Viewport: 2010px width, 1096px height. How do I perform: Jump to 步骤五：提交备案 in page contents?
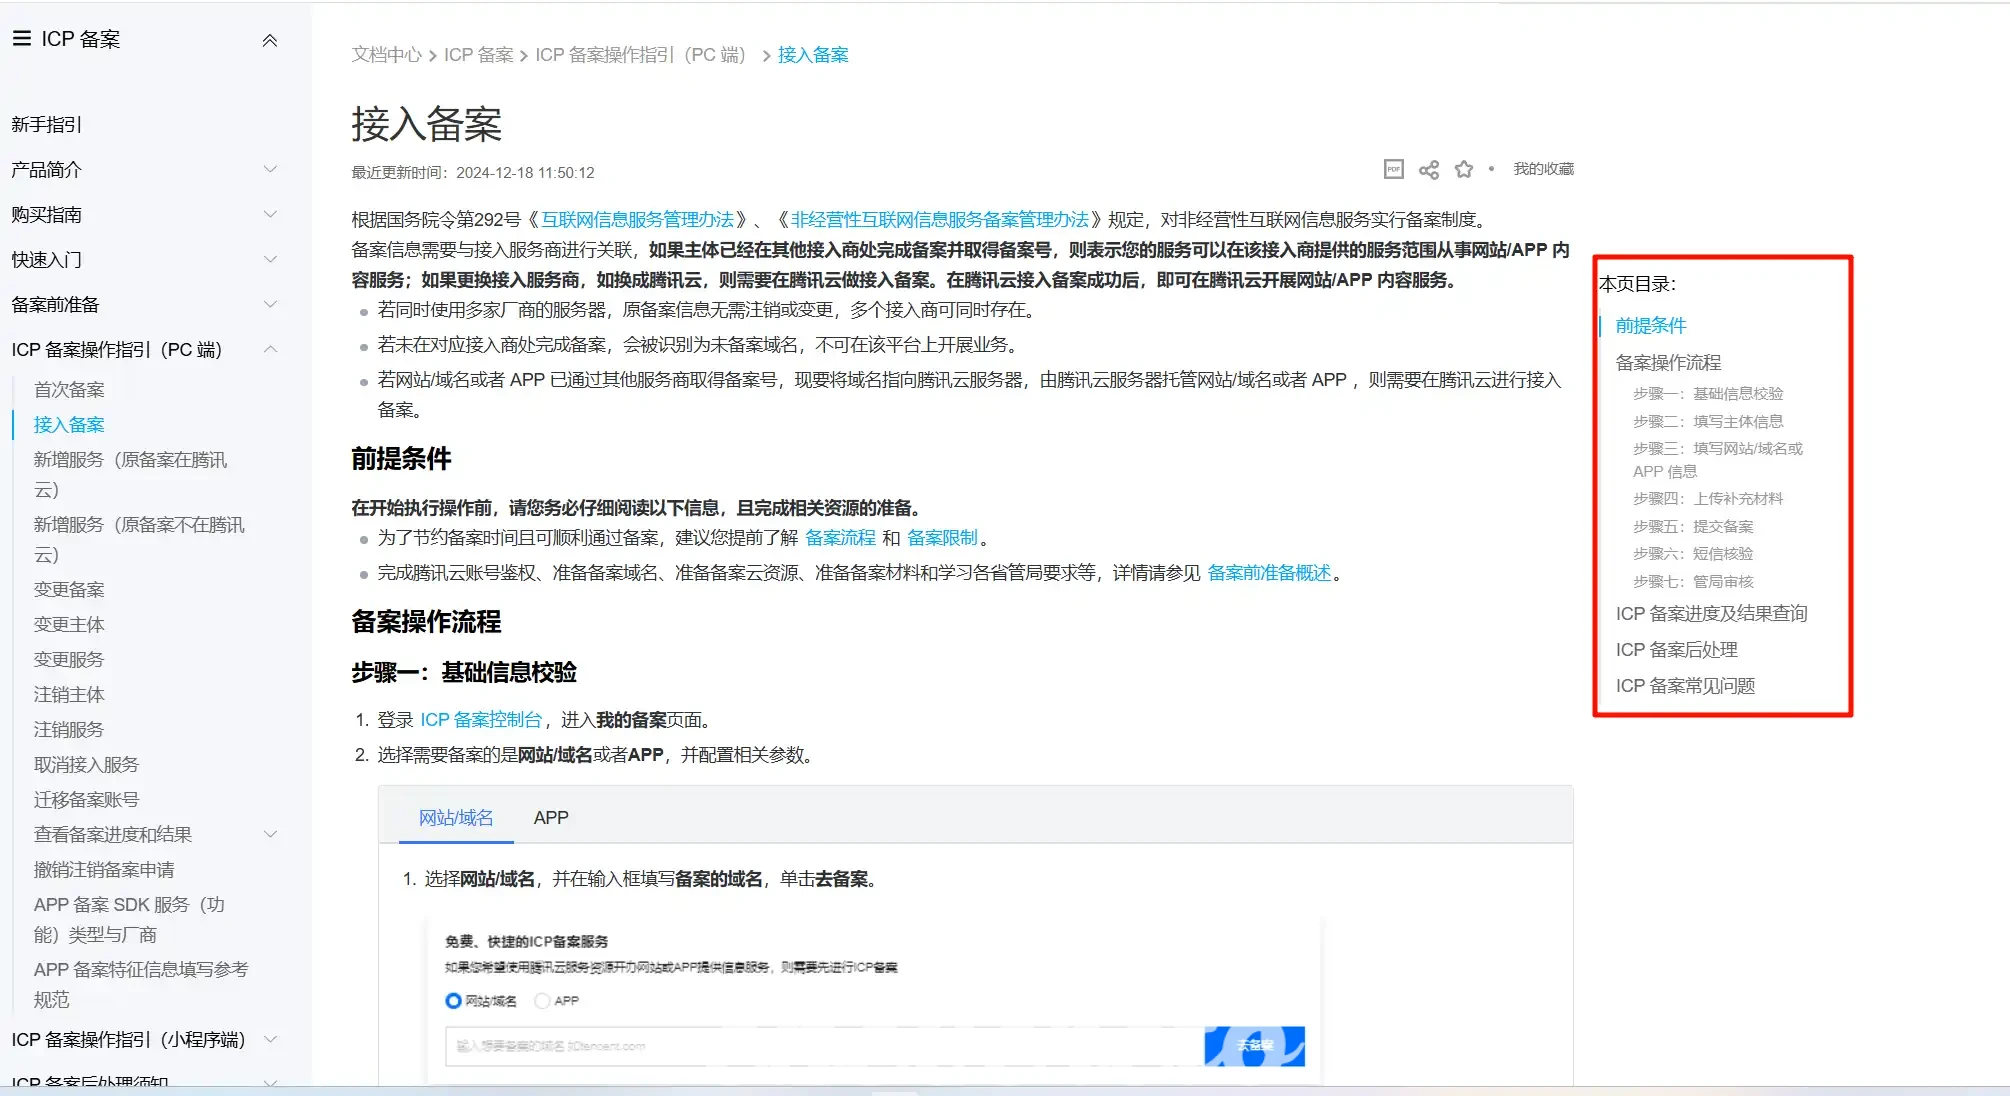coord(1692,527)
